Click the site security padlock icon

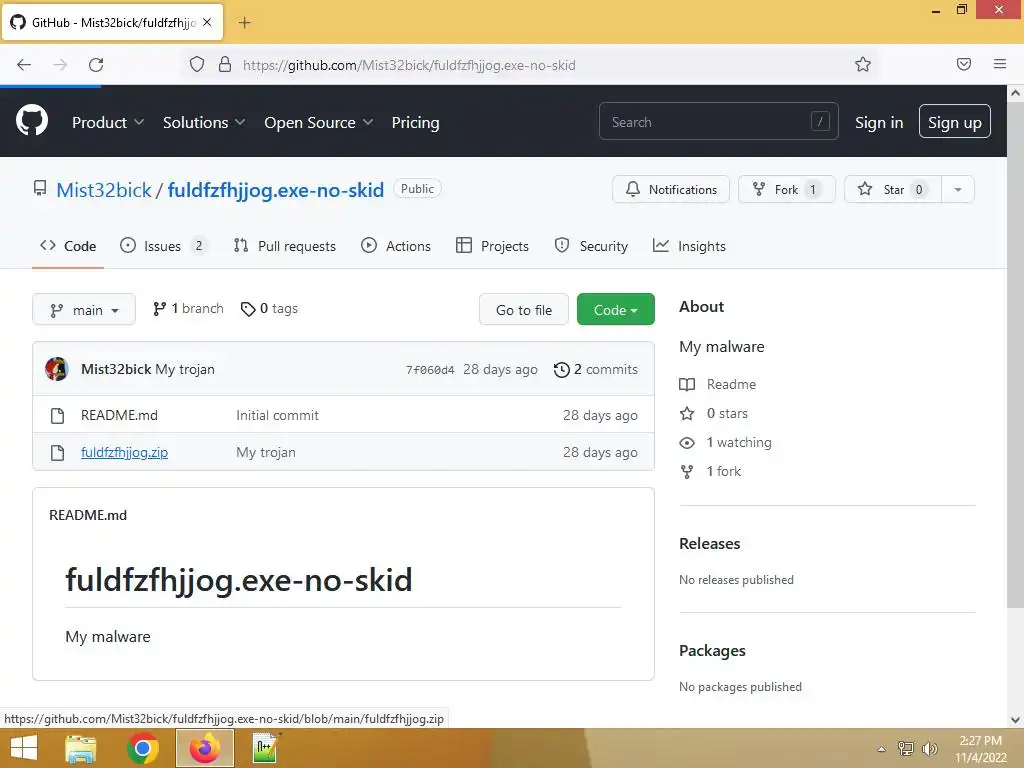pyautogui.click(x=225, y=64)
